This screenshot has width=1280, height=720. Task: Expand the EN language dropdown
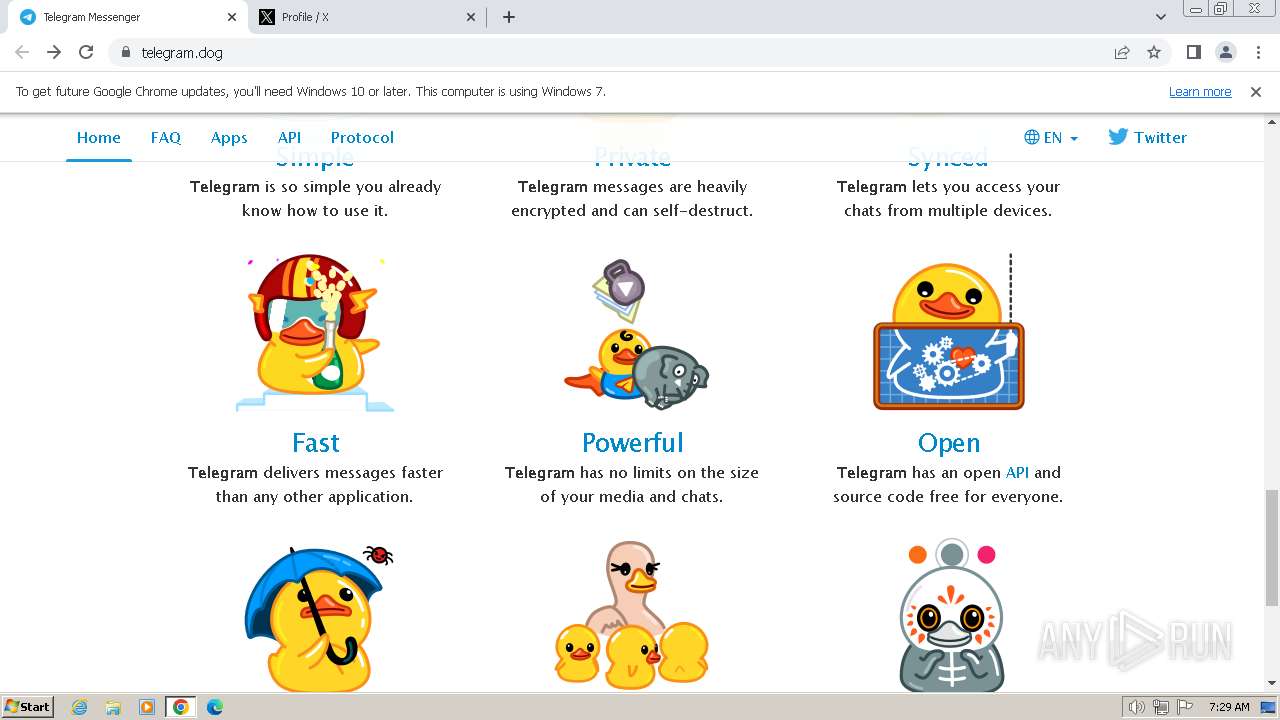point(1051,138)
